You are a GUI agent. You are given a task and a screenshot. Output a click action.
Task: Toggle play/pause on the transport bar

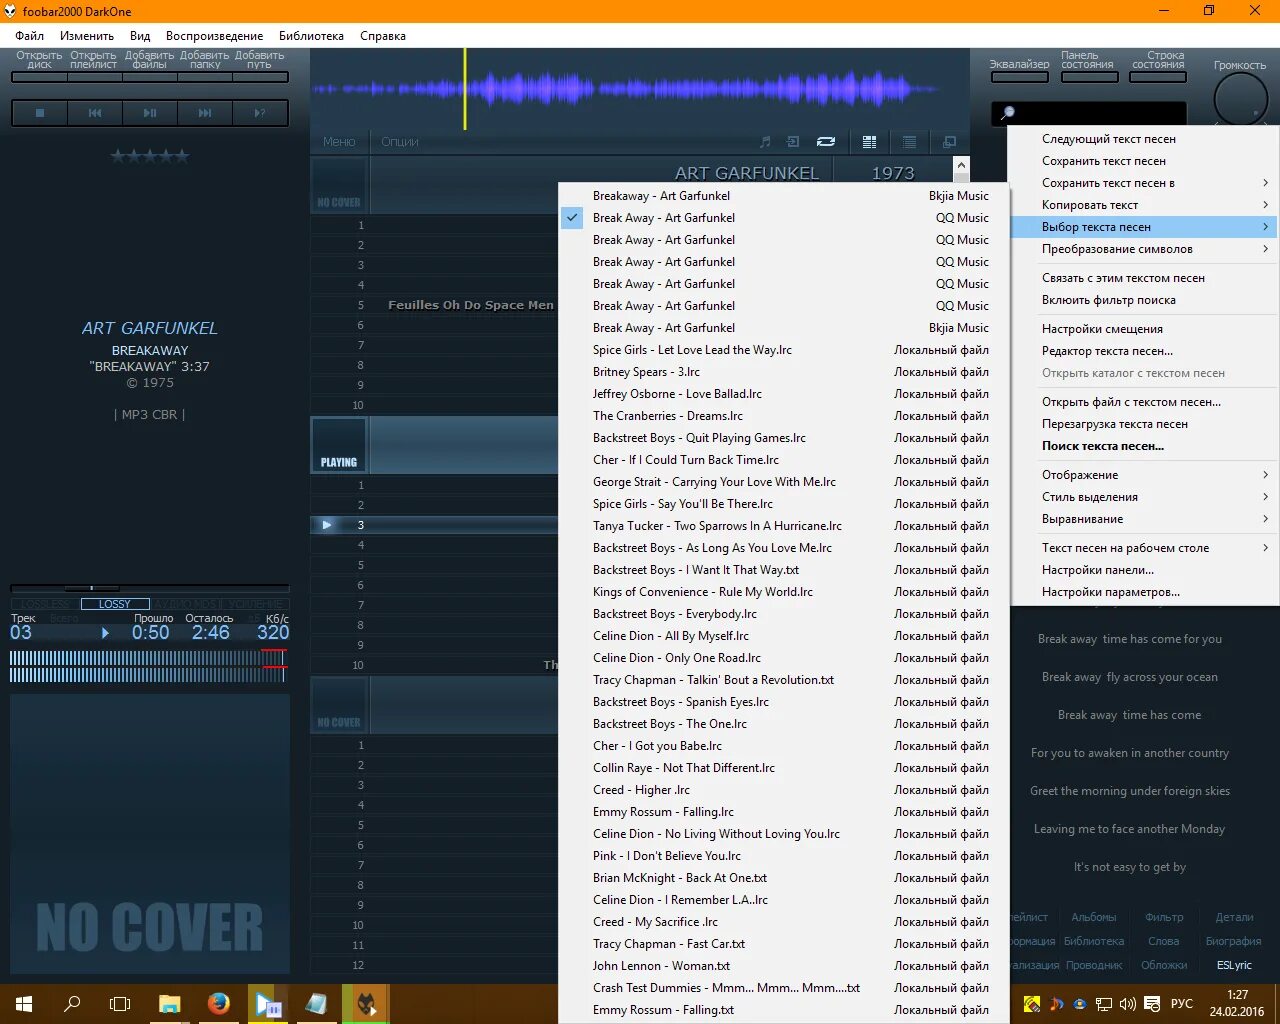tap(150, 113)
